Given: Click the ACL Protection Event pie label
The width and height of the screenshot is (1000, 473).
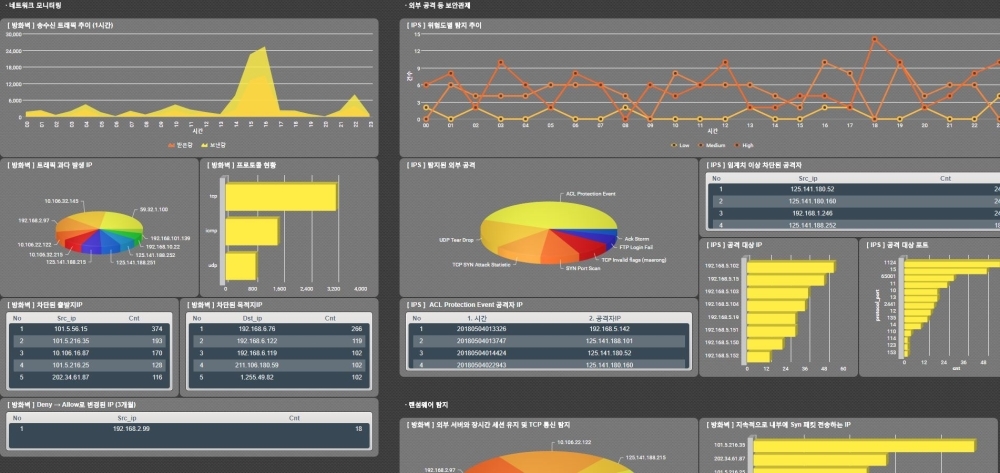Looking at the screenshot, I should coord(591,194).
